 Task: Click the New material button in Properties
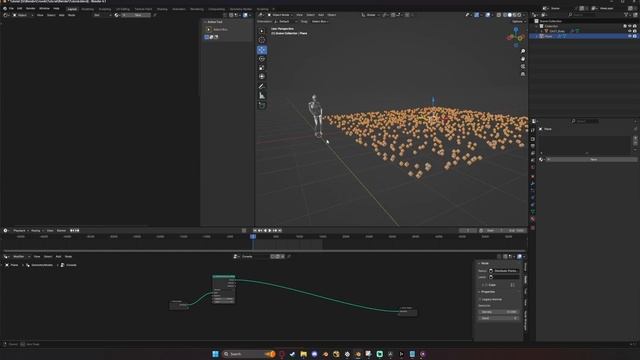pos(593,160)
